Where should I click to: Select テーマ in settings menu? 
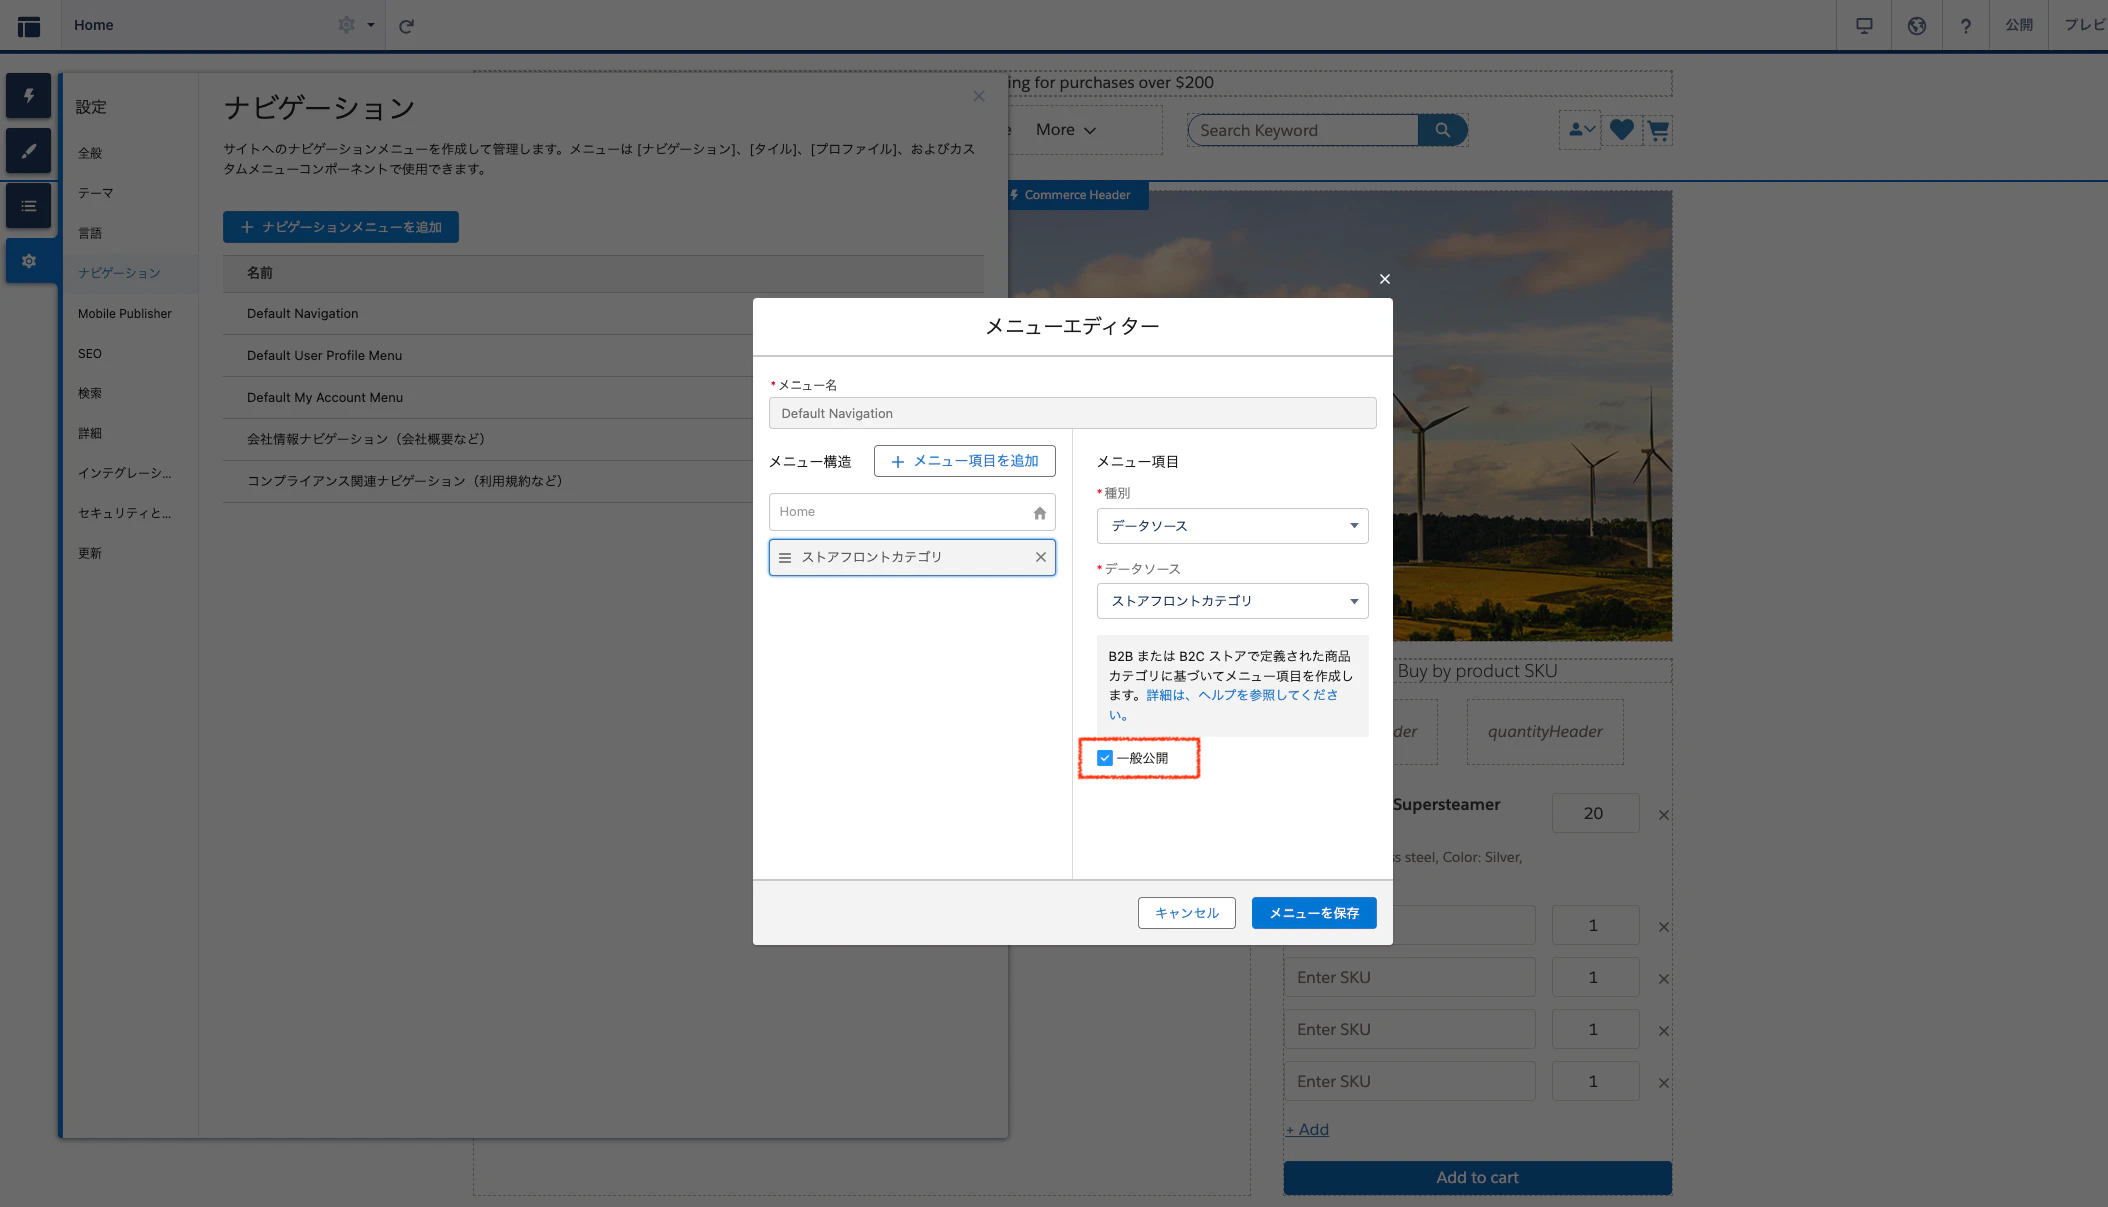(96, 193)
